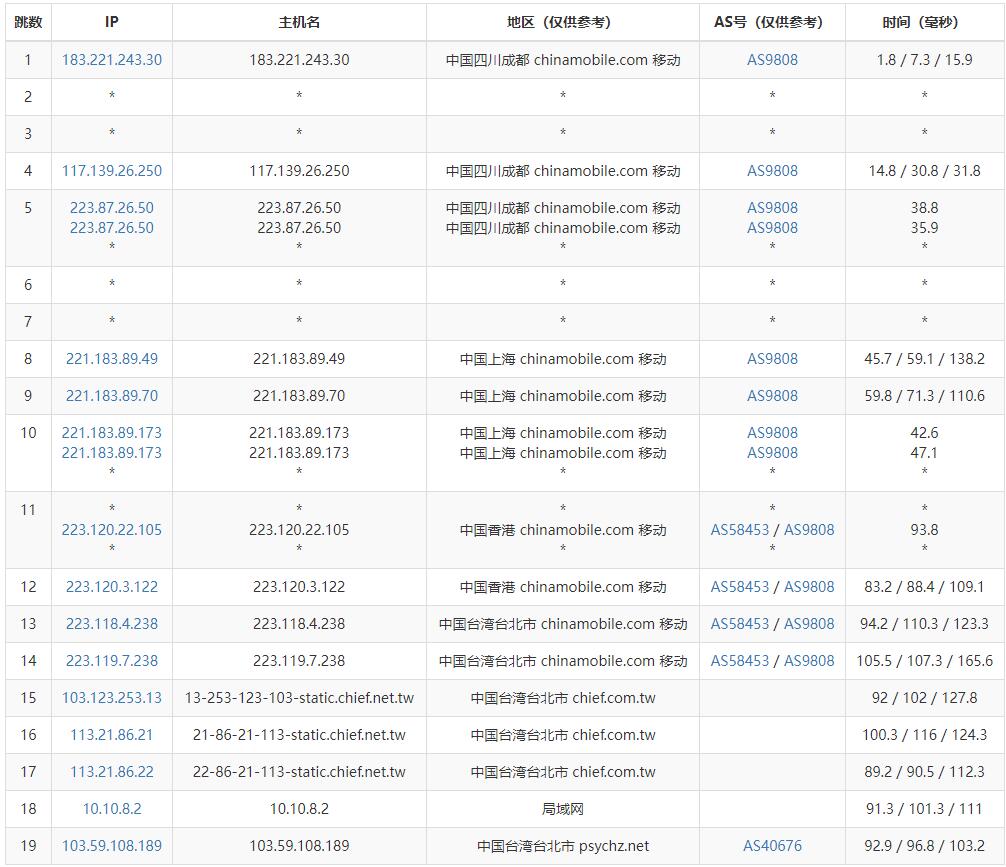Screen dimensions: 1006x867
Task: Select region text 局域网
Action: [563, 809]
